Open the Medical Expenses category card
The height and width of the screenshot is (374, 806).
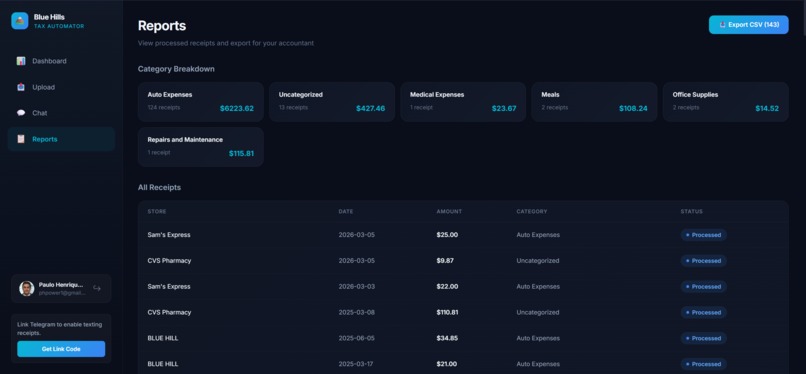click(463, 102)
